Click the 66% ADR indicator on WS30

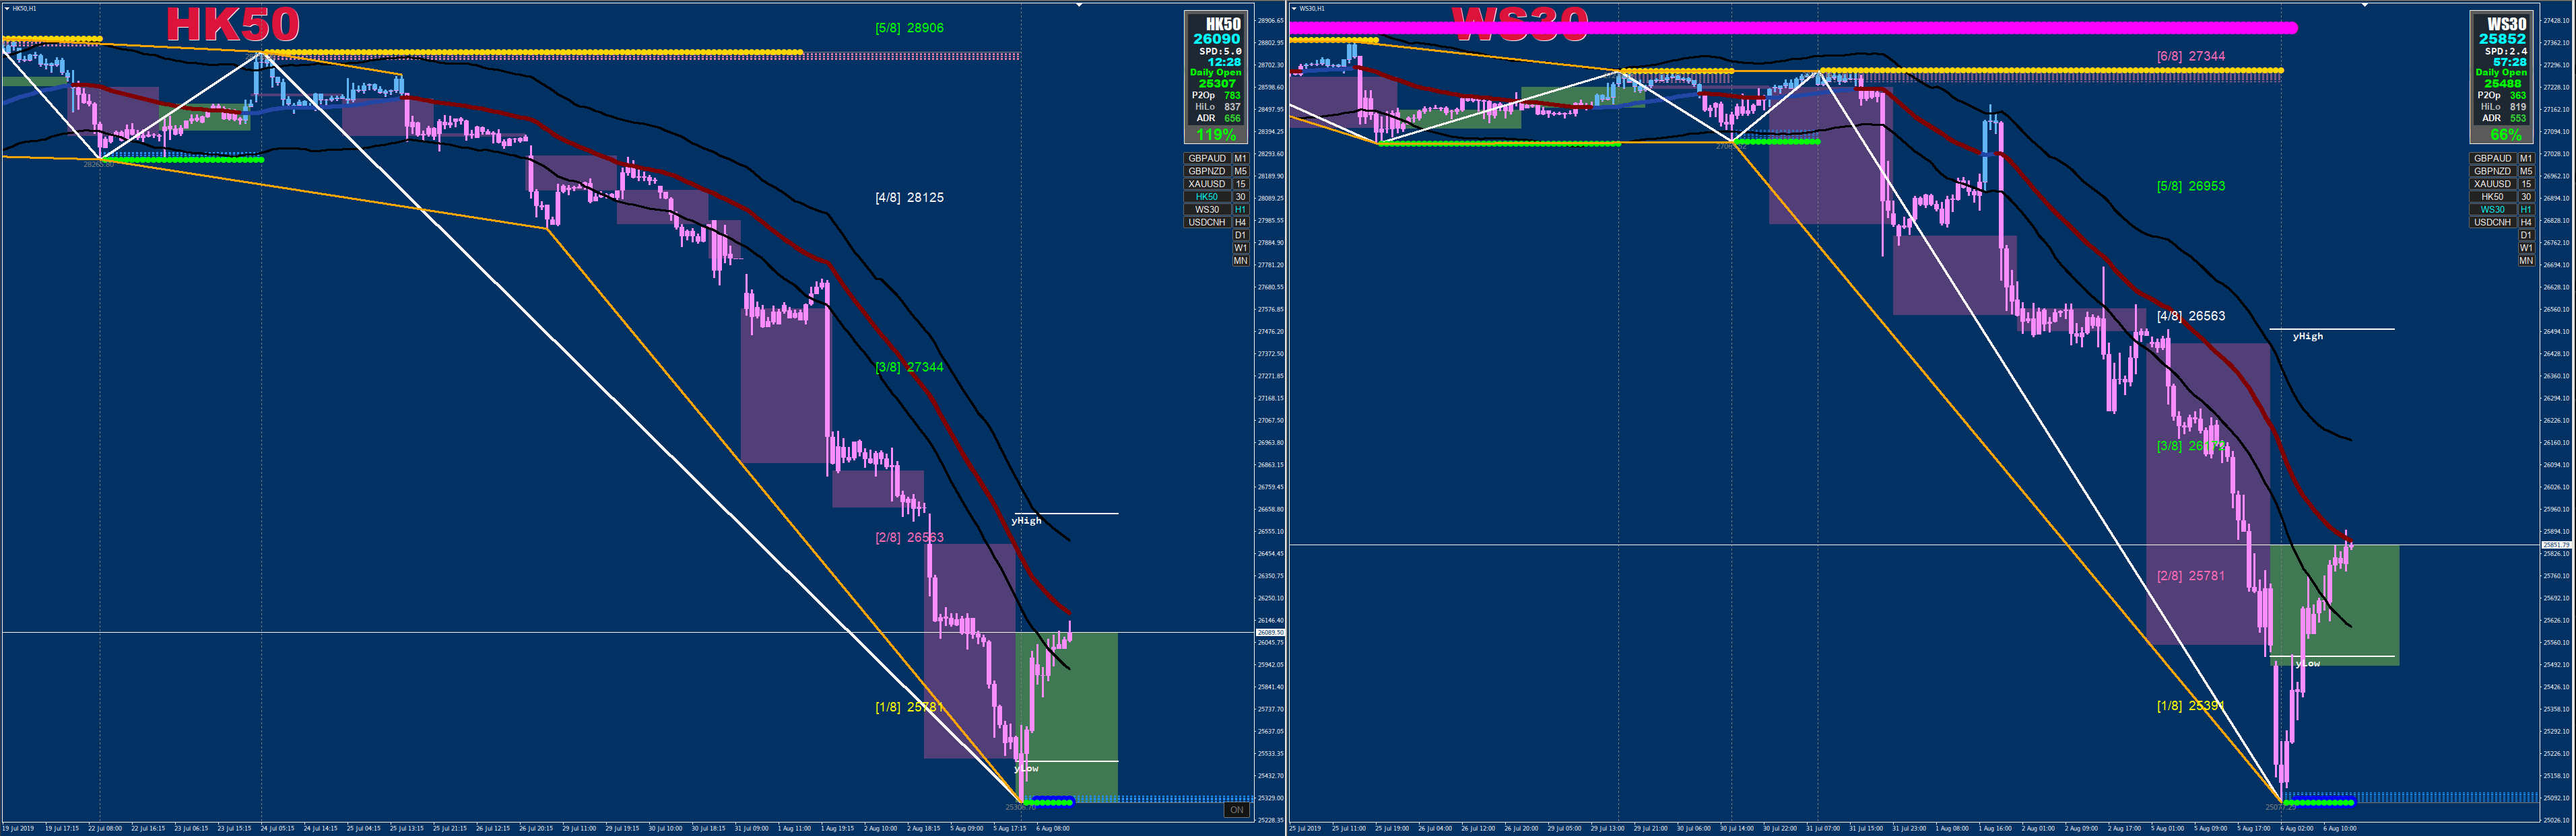point(2506,134)
